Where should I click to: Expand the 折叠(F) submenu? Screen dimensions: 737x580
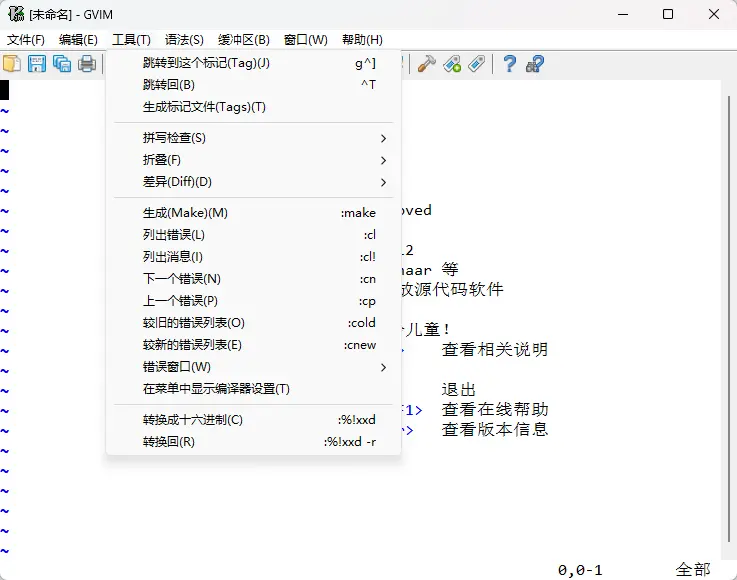[253, 160]
